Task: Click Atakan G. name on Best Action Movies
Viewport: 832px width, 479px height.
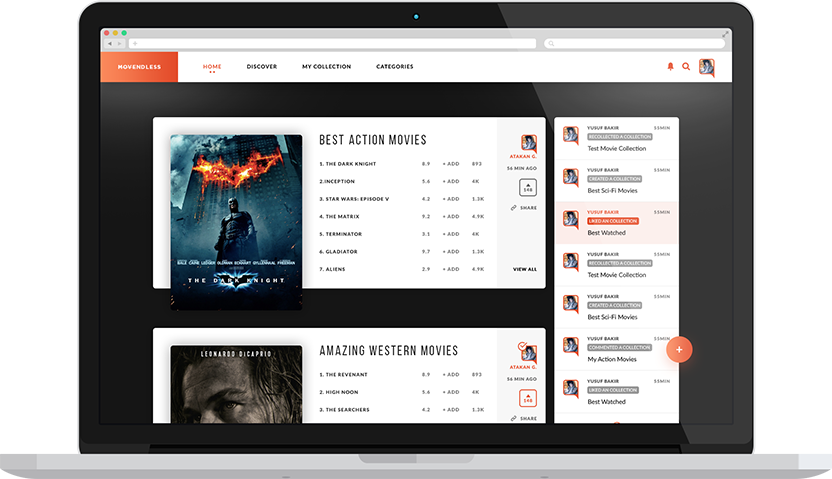Action: (523, 156)
